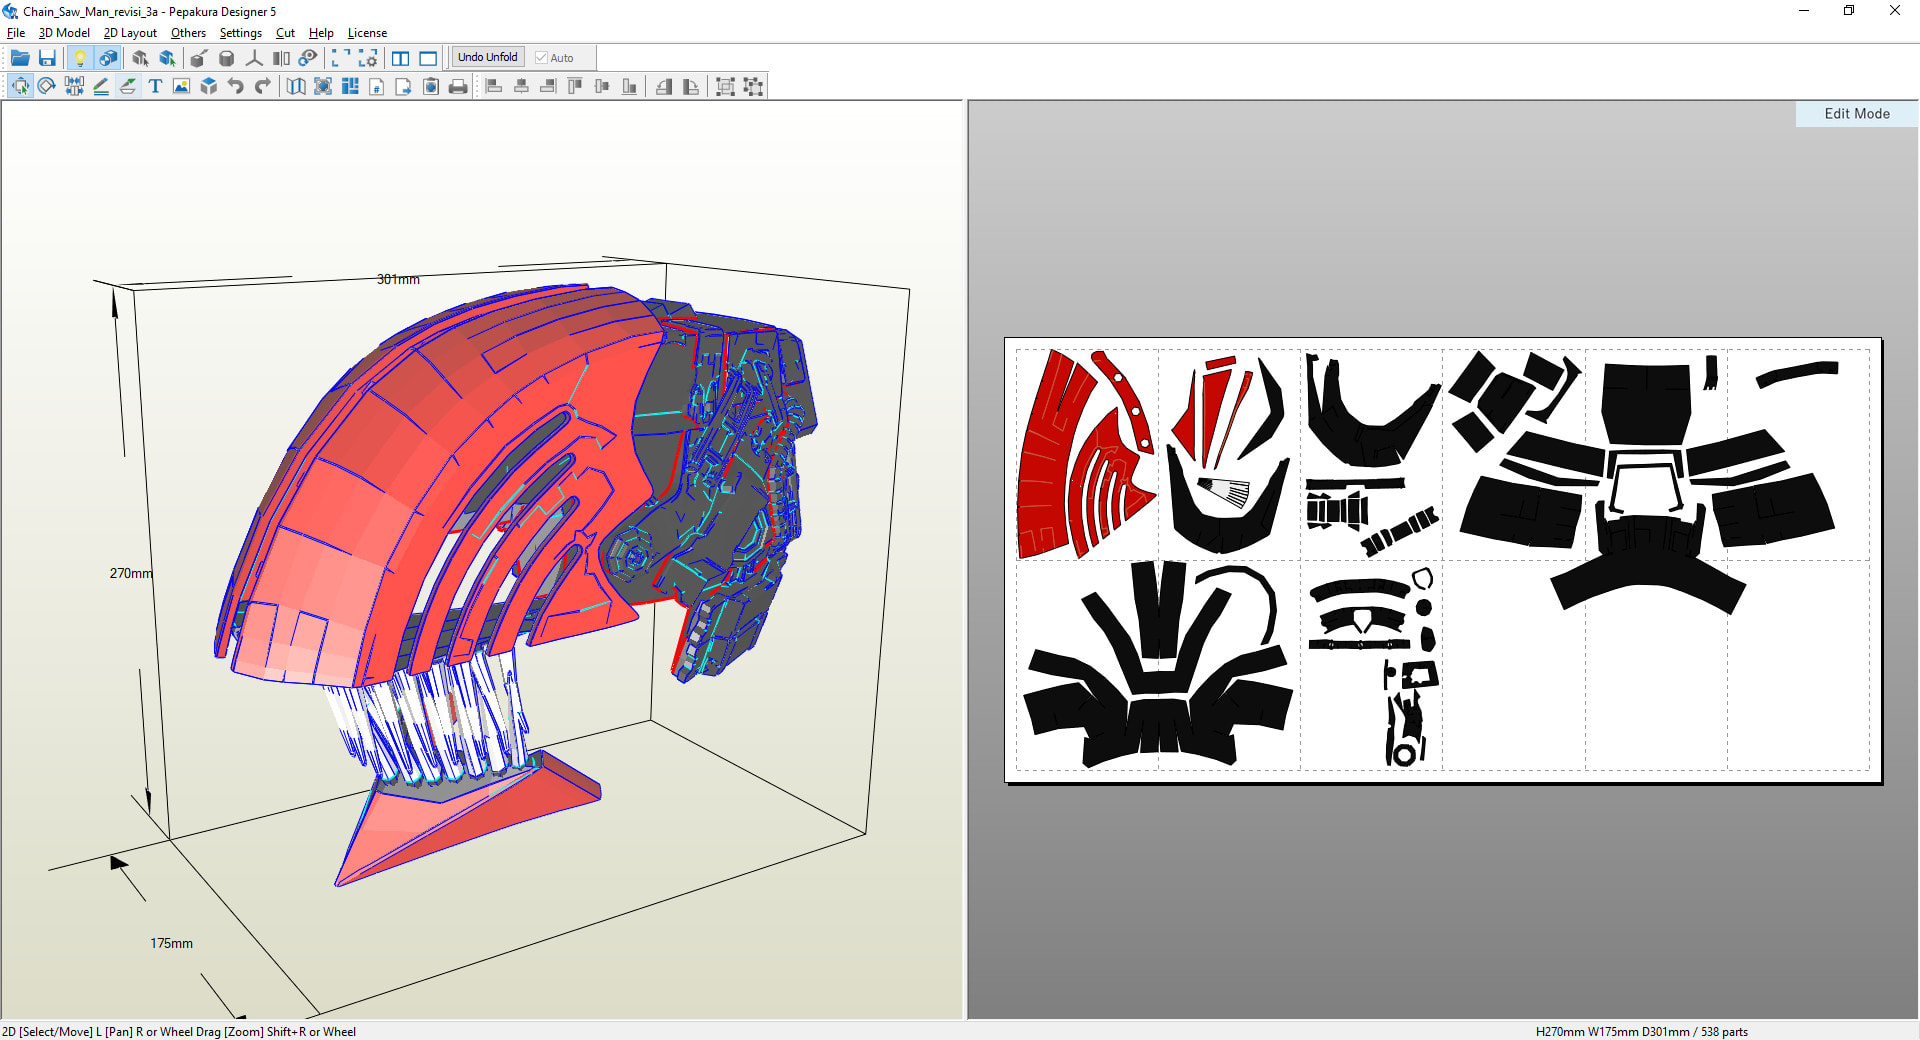This screenshot has width=1920, height=1040.
Task: Click the Edit Mode label in 2D pane
Action: [x=1855, y=114]
